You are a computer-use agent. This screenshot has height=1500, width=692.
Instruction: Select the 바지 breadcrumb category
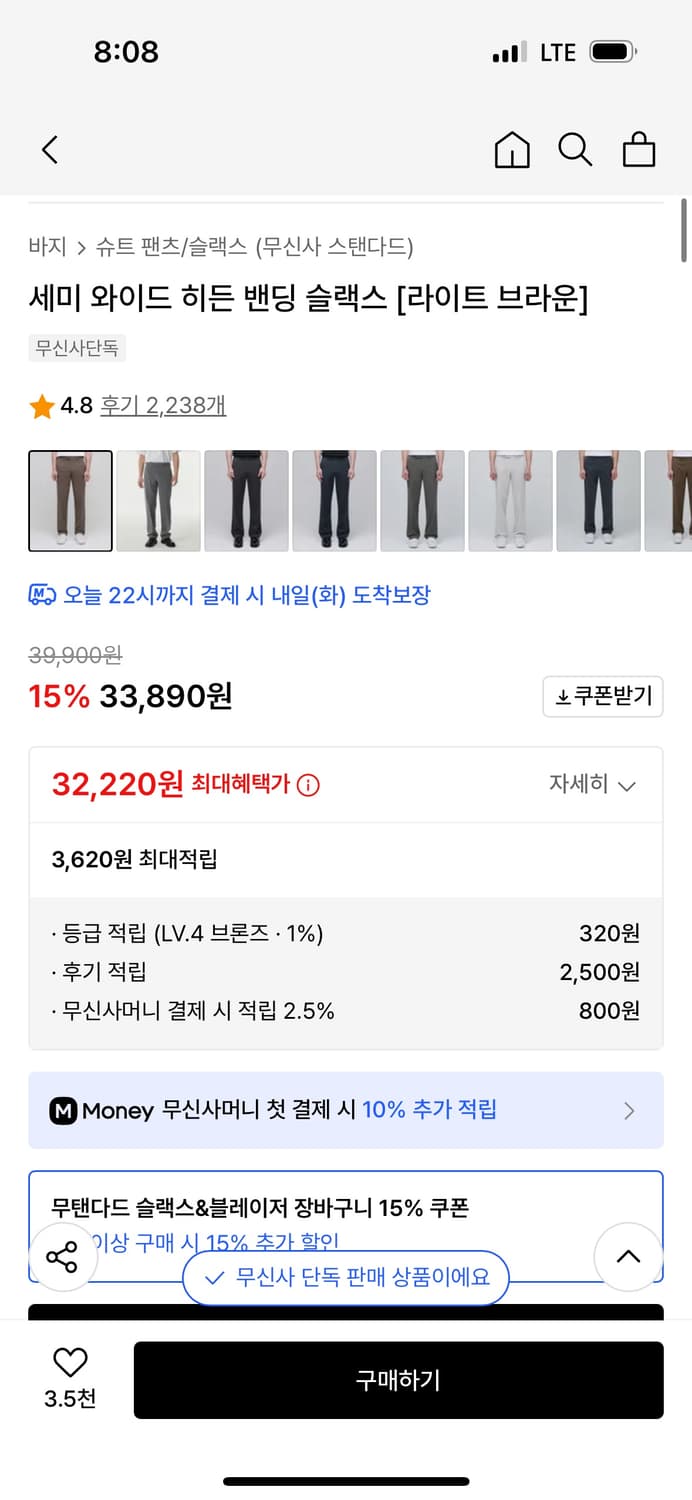coord(45,246)
